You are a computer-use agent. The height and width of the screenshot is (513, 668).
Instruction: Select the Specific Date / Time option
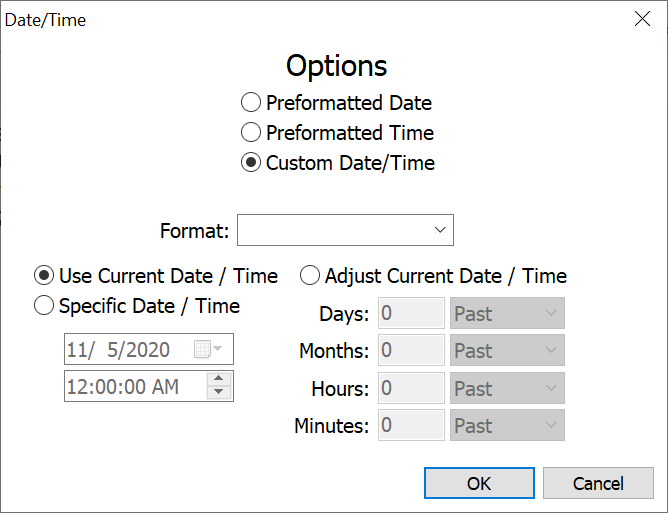[44, 306]
